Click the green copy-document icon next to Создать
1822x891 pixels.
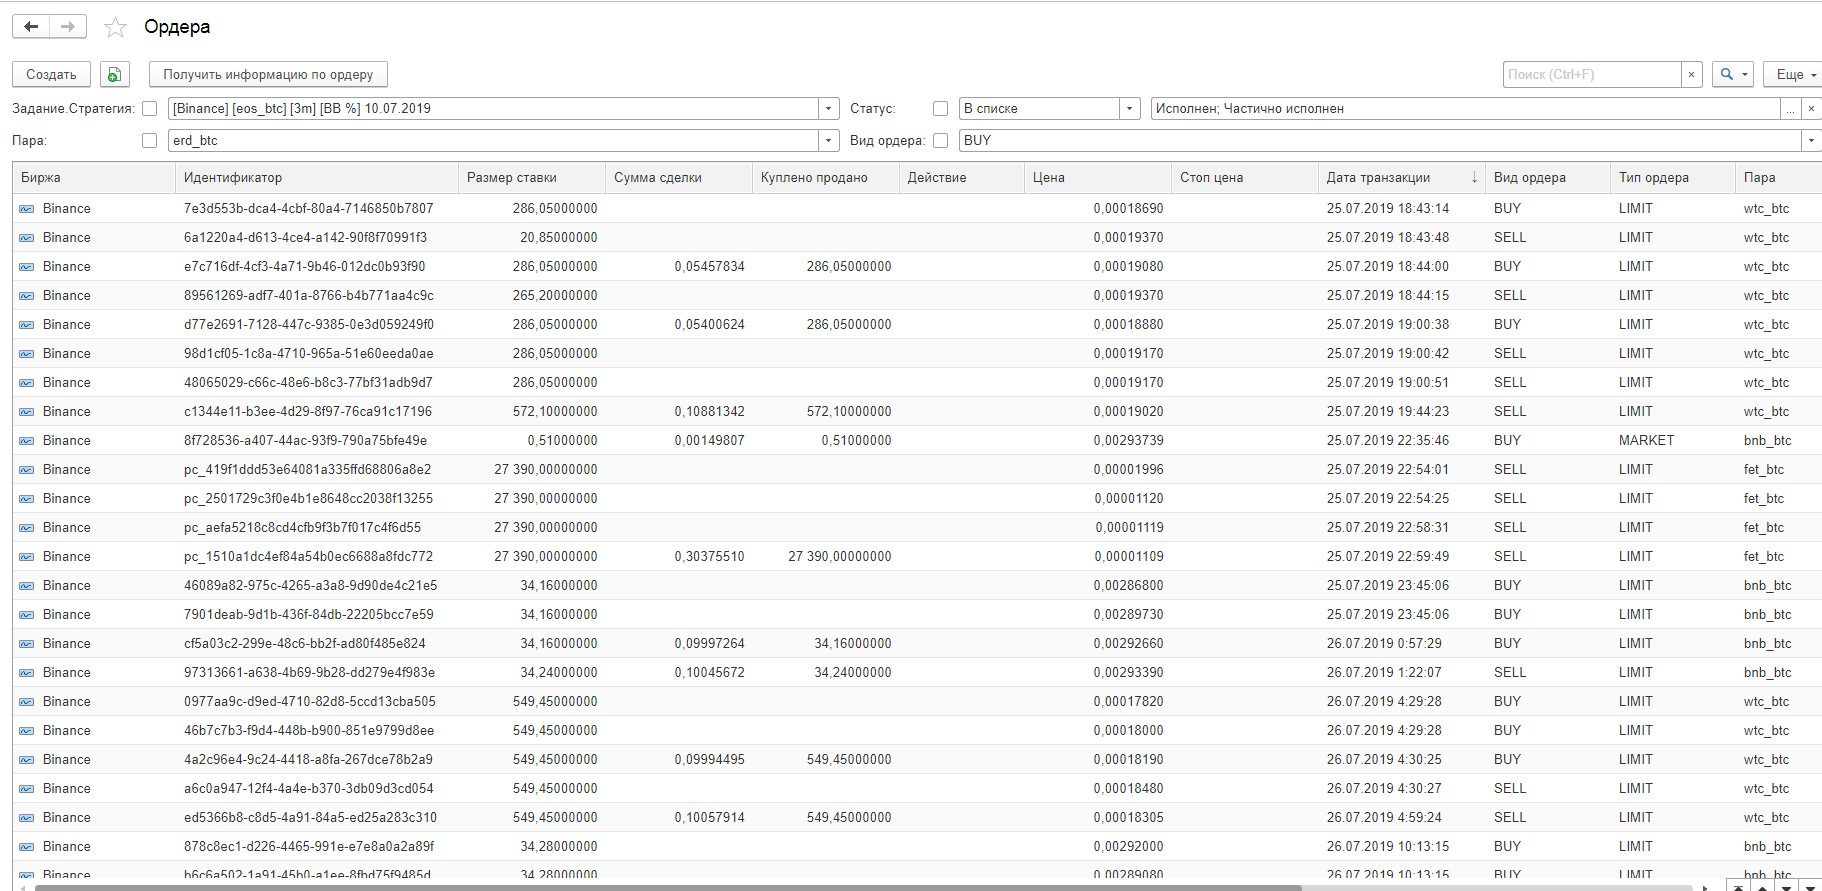coord(114,75)
